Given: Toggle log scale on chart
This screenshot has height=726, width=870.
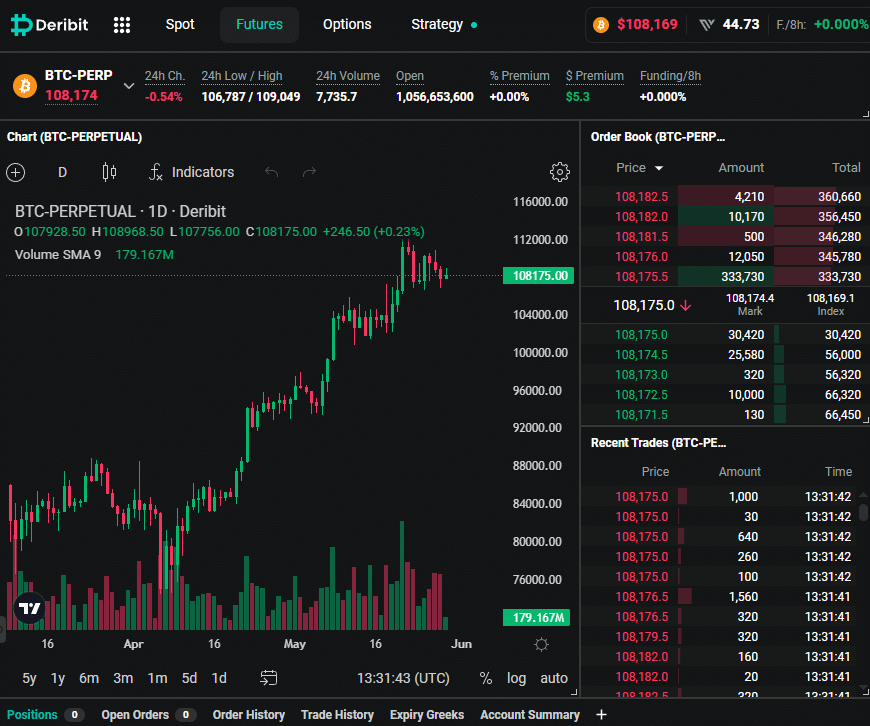Looking at the screenshot, I should pyautogui.click(x=516, y=678).
